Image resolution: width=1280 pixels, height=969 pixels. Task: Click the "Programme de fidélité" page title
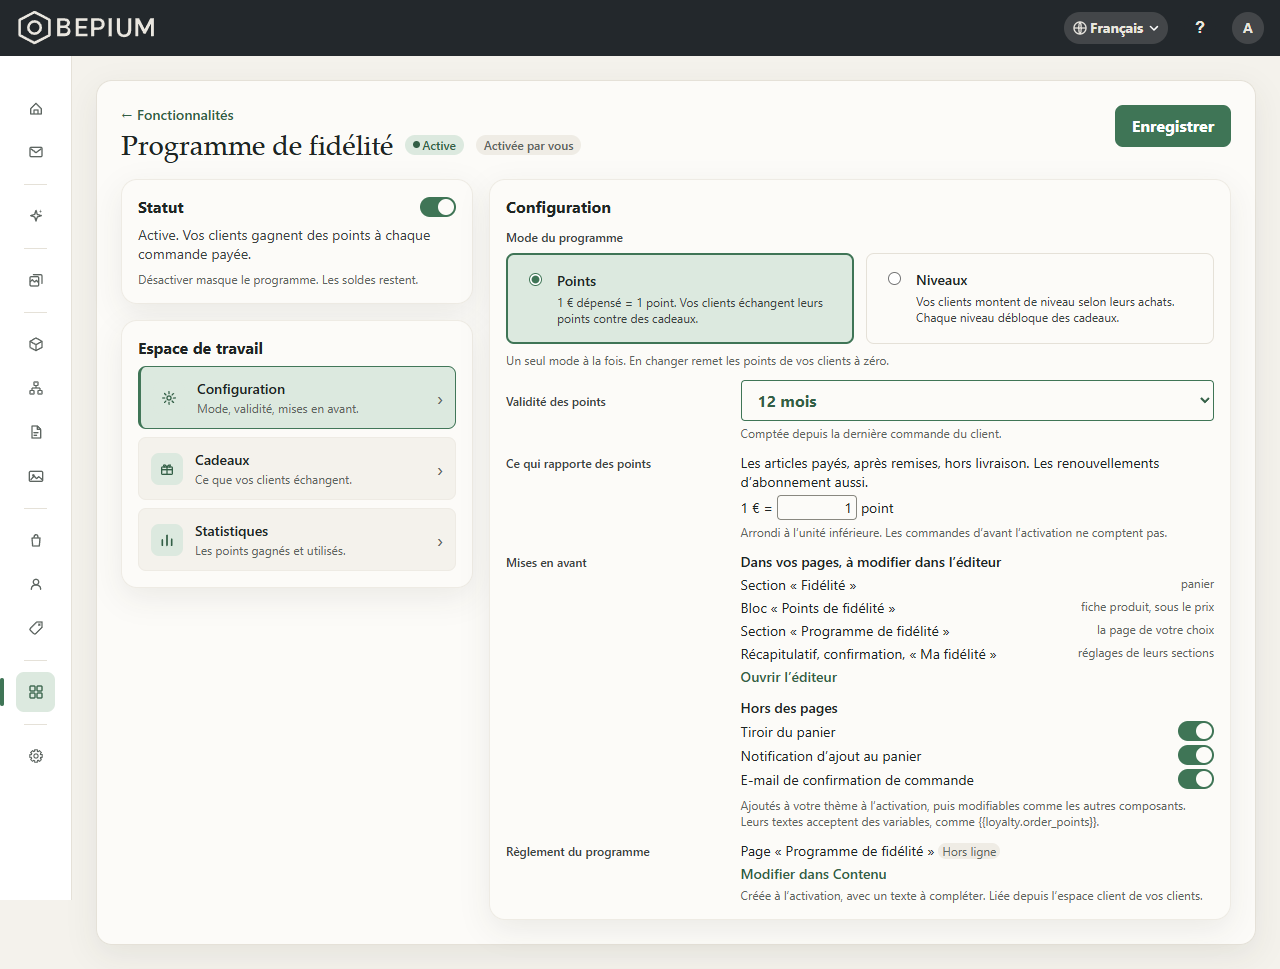pyautogui.click(x=257, y=146)
